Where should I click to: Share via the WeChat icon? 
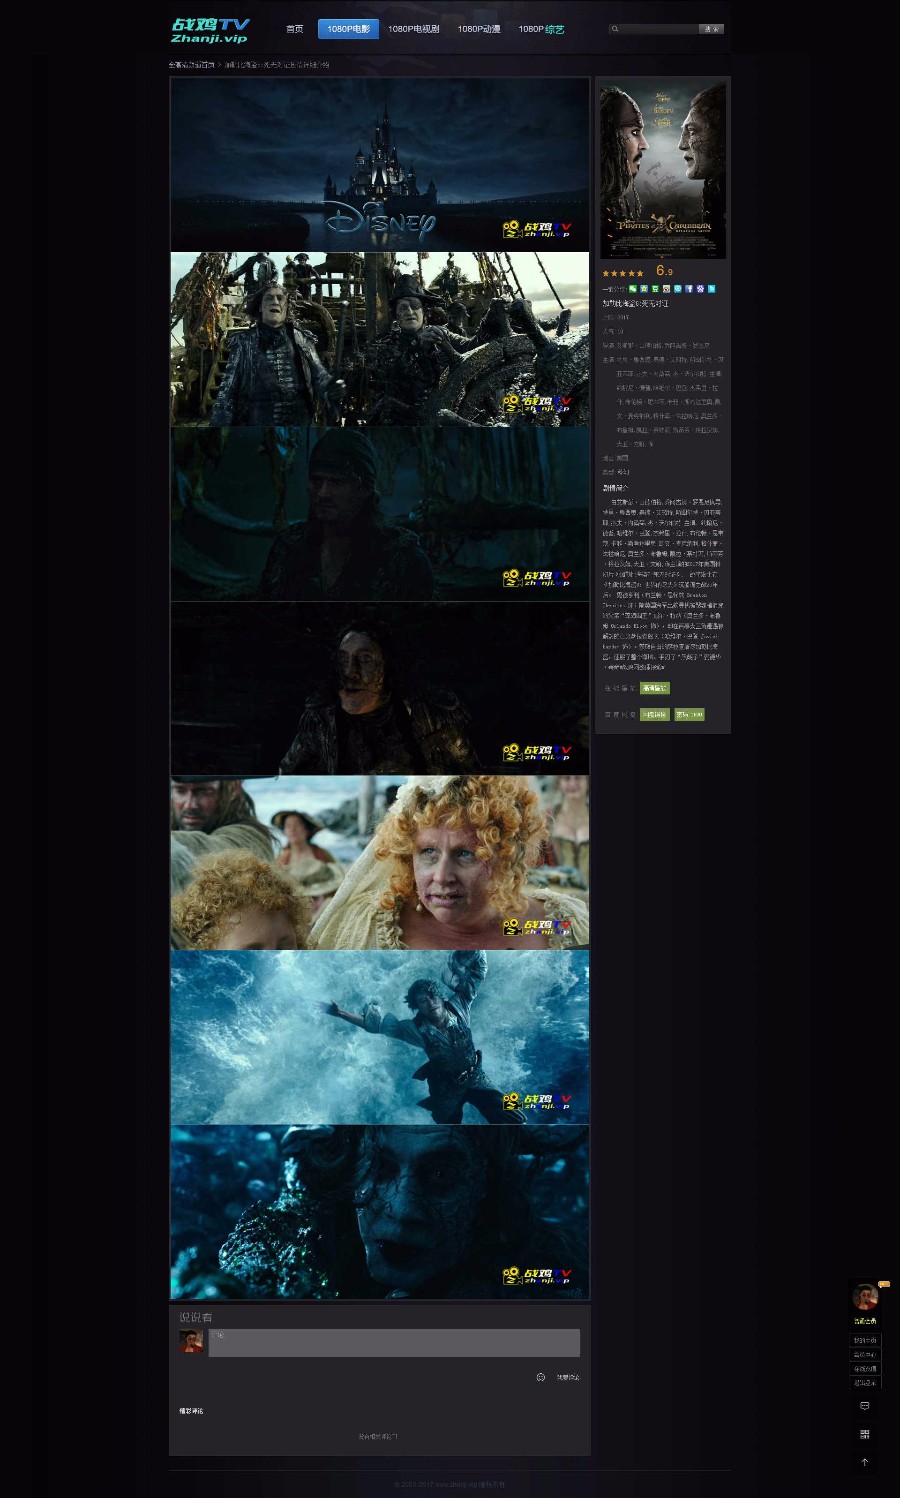point(633,289)
